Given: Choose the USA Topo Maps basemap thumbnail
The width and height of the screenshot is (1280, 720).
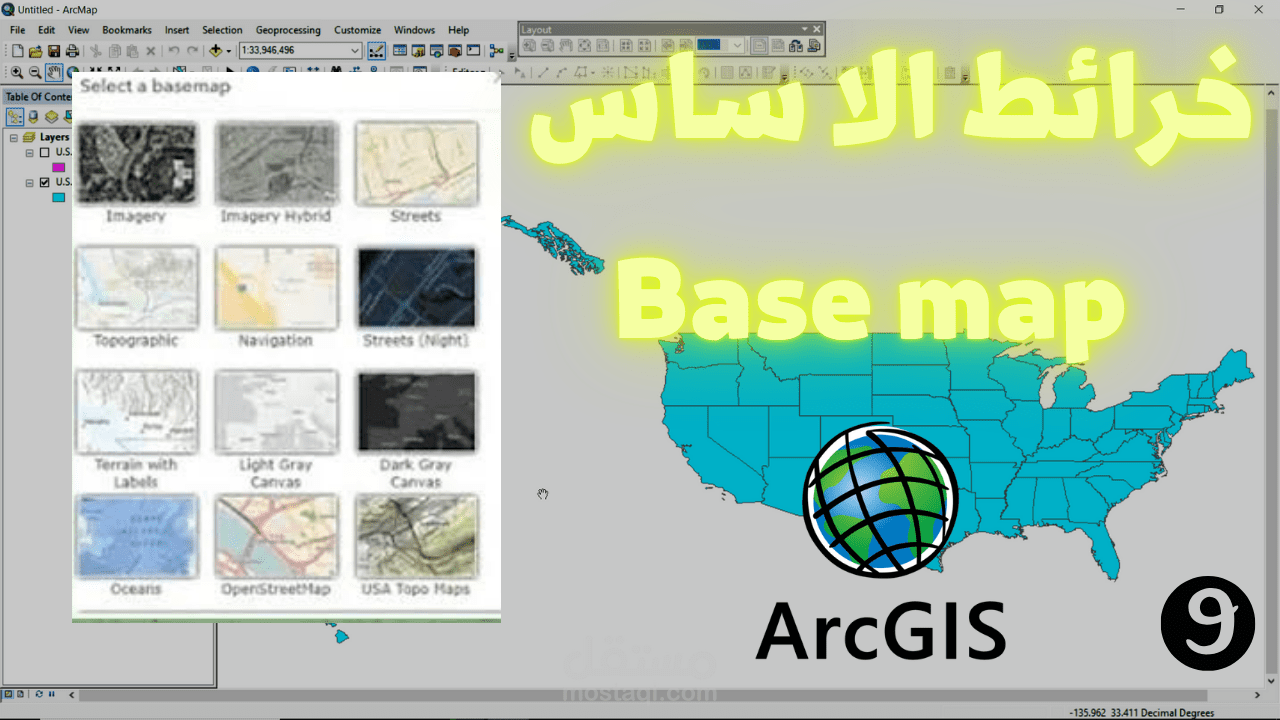Looking at the screenshot, I should [x=416, y=536].
